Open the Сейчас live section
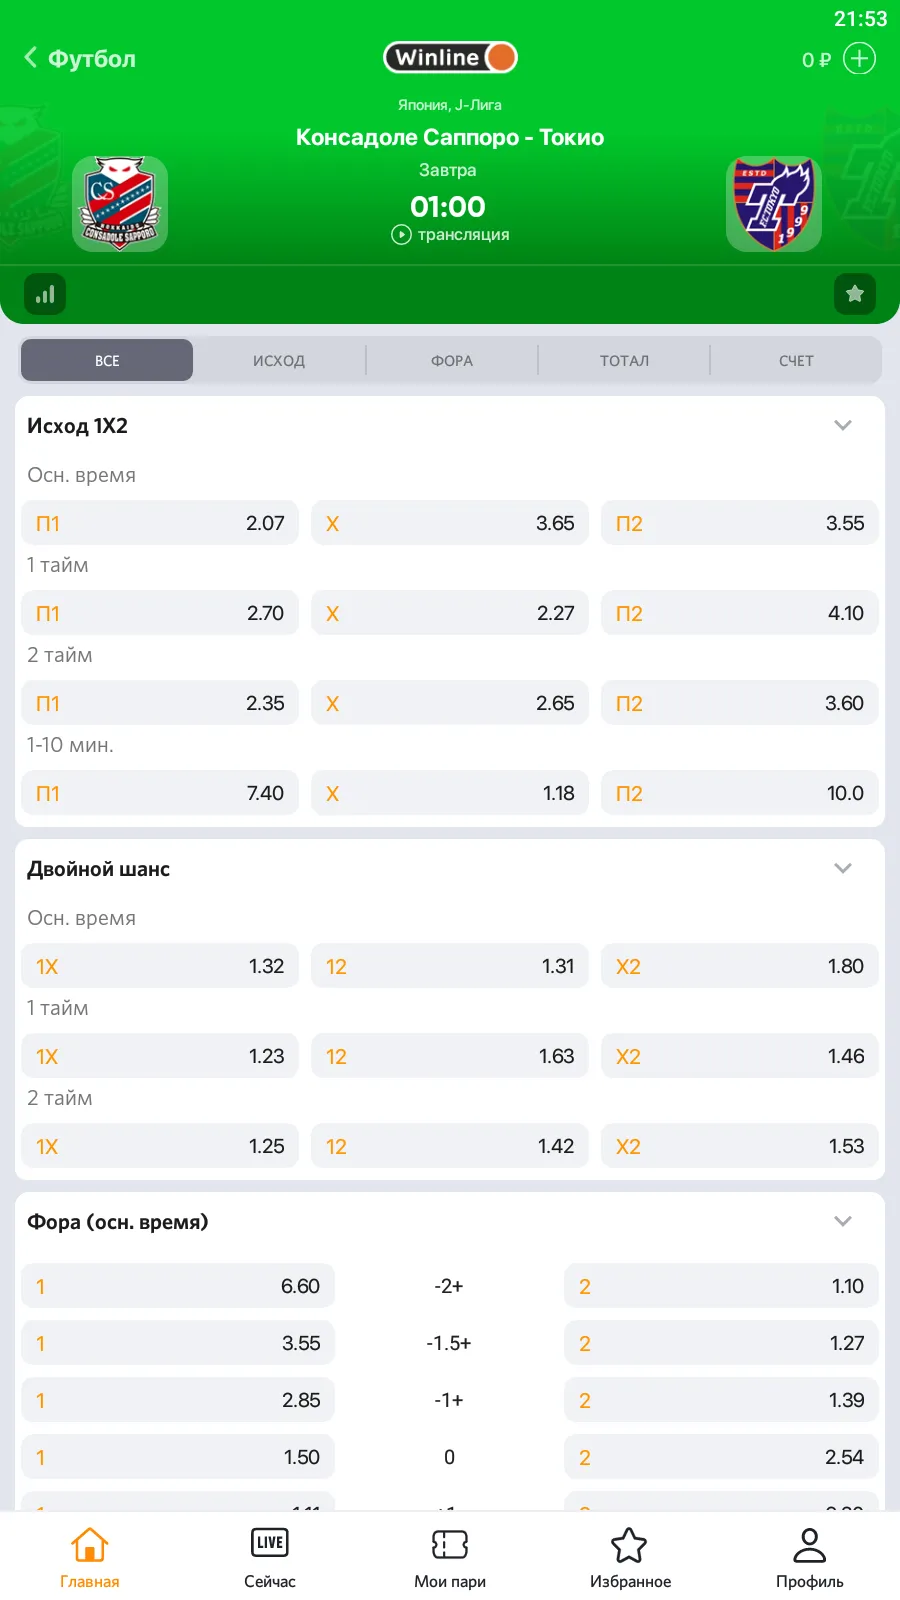Viewport: 900px width, 1600px height. (270, 1558)
